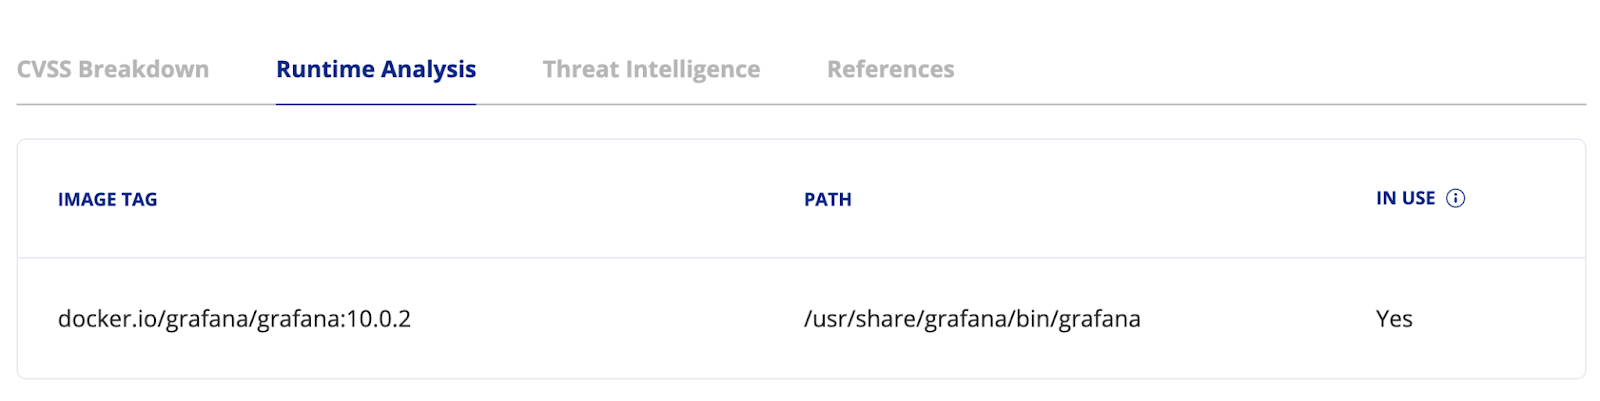Click header row space between IMAGE TAG and PATH
The height and width of the screenshot is (401, 1600).
tap(480, 199)
